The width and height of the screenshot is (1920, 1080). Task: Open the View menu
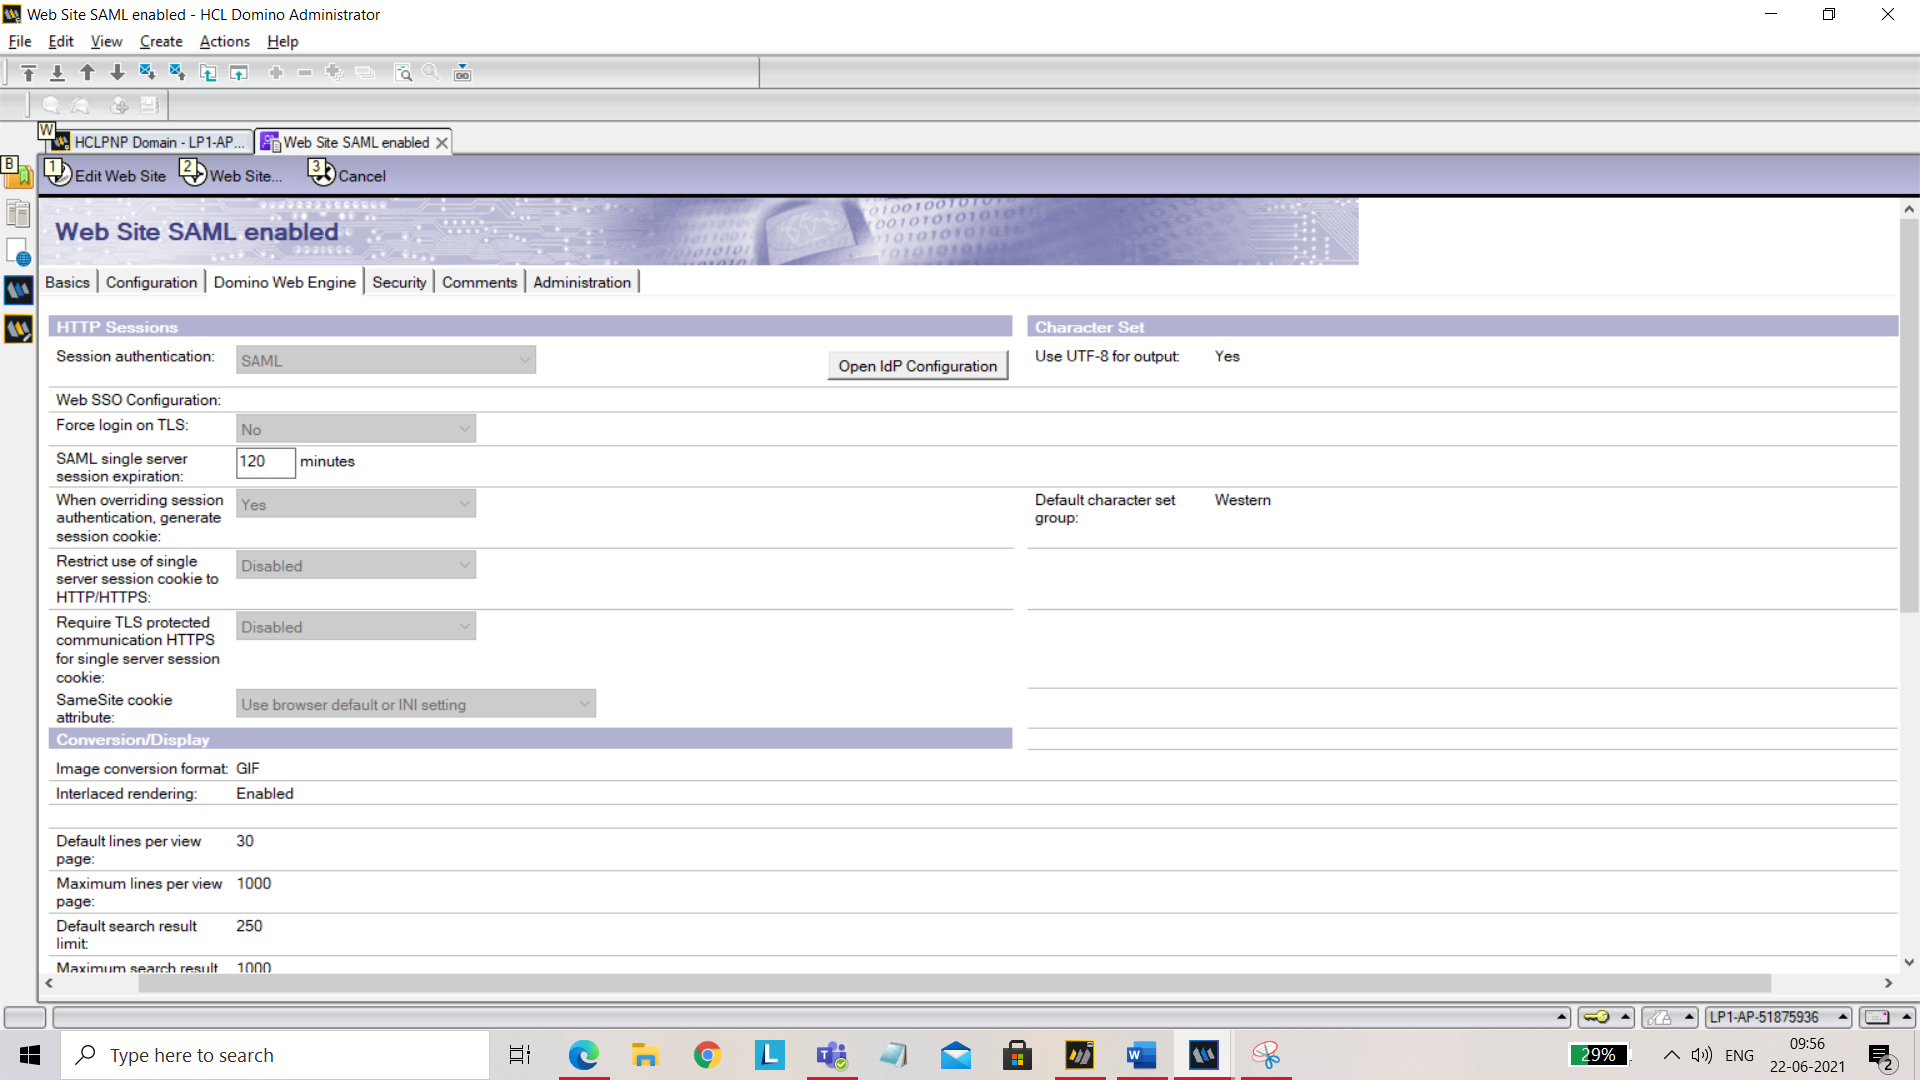tap(106, 41)
